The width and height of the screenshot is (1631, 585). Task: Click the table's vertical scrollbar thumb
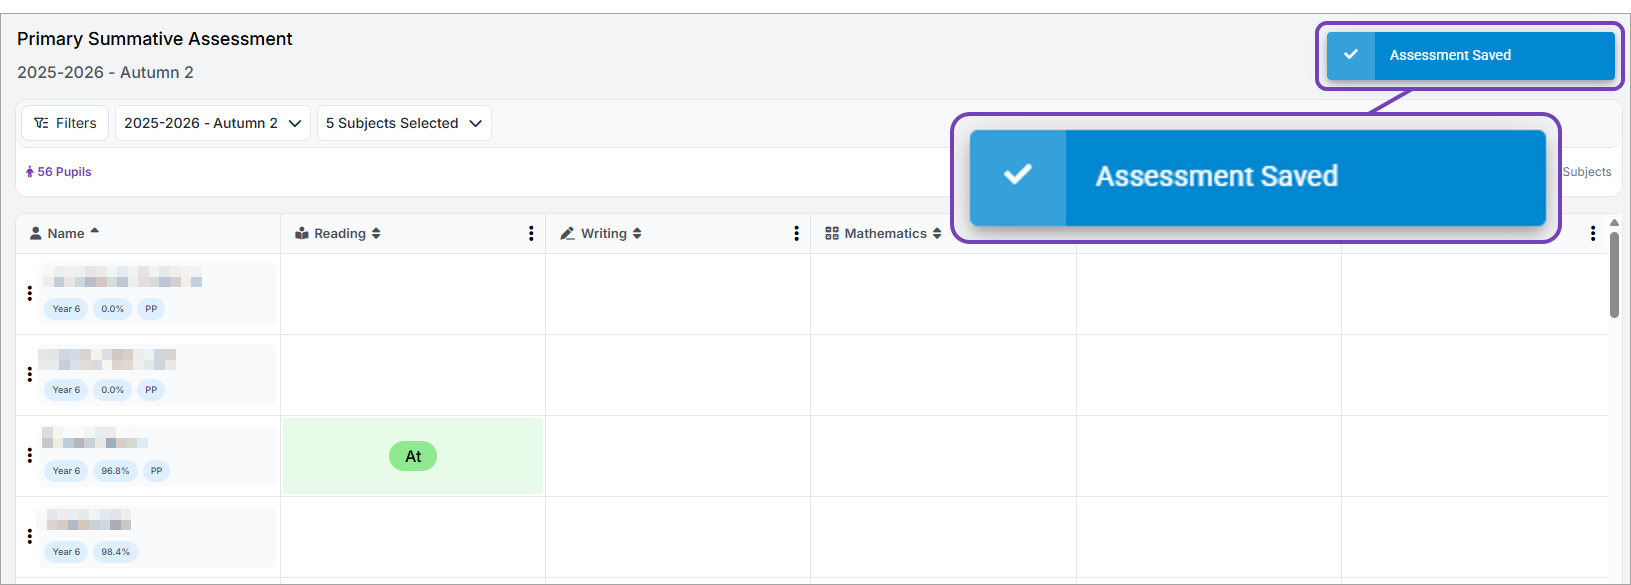click(x=1614, y=275)
